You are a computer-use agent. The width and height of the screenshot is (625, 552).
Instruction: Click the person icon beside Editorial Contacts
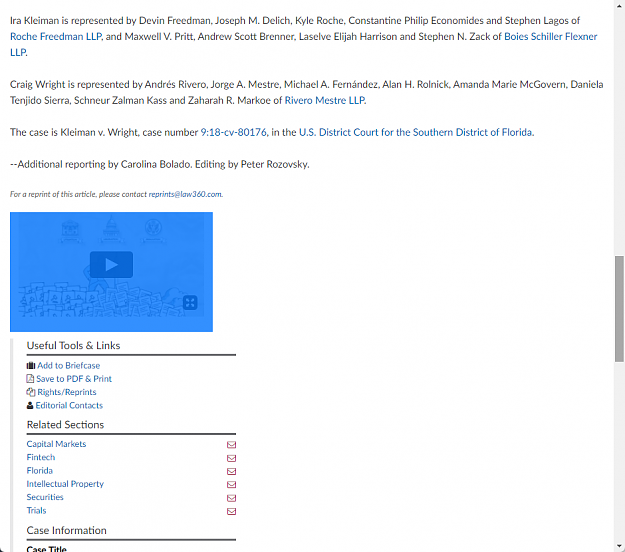(x=30, y=406)
